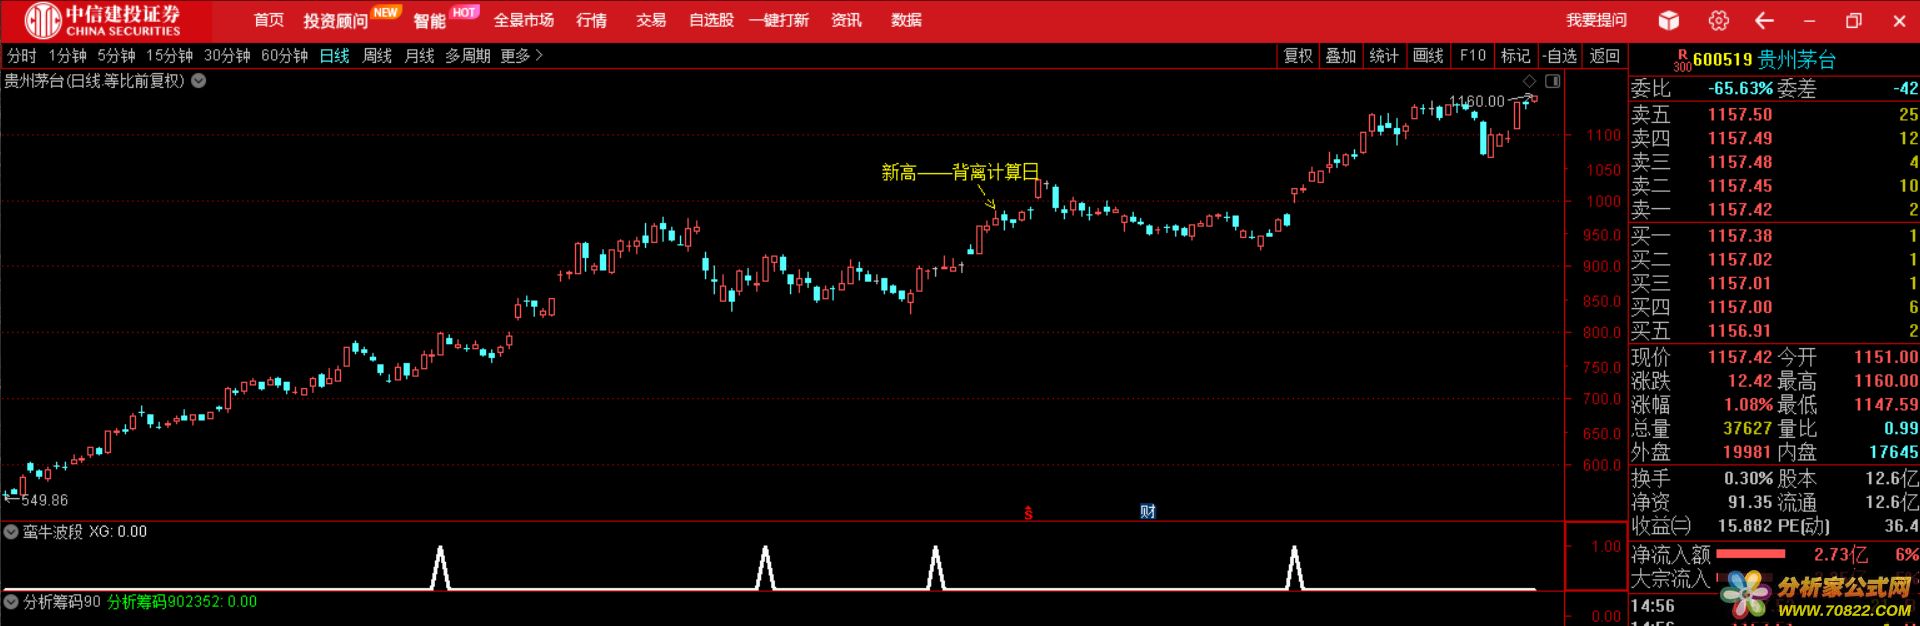Open F10 company info
Screen dimensions: 1920x626
pos(1473,56)
